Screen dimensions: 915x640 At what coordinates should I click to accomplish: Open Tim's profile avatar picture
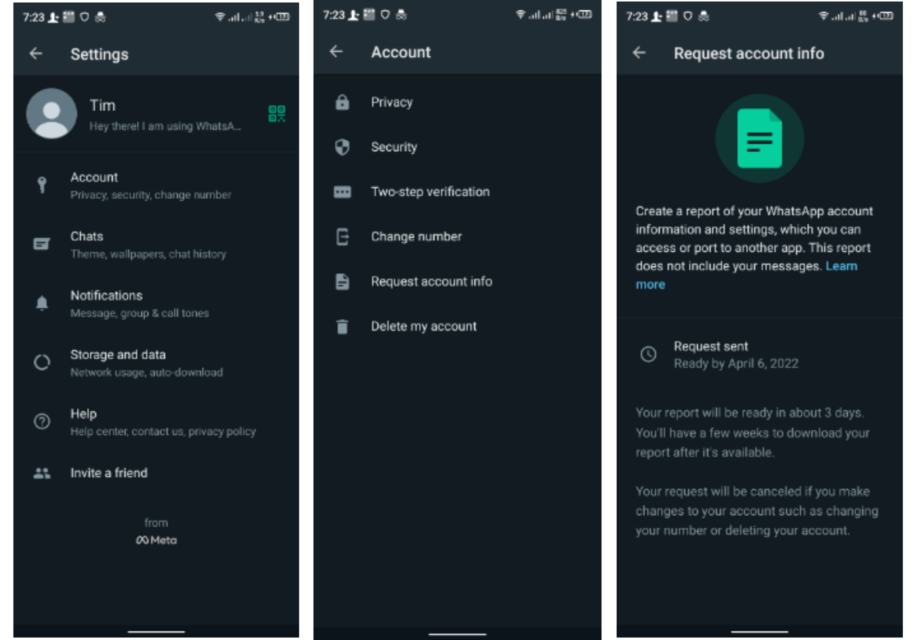[x=51, y=114]
